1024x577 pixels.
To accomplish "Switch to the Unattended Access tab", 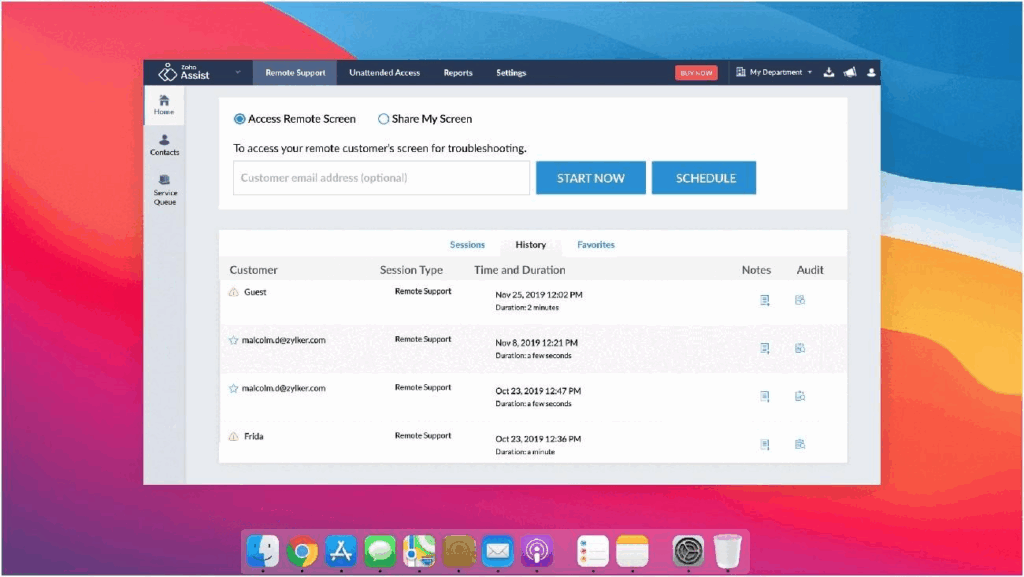I will 384,73.
